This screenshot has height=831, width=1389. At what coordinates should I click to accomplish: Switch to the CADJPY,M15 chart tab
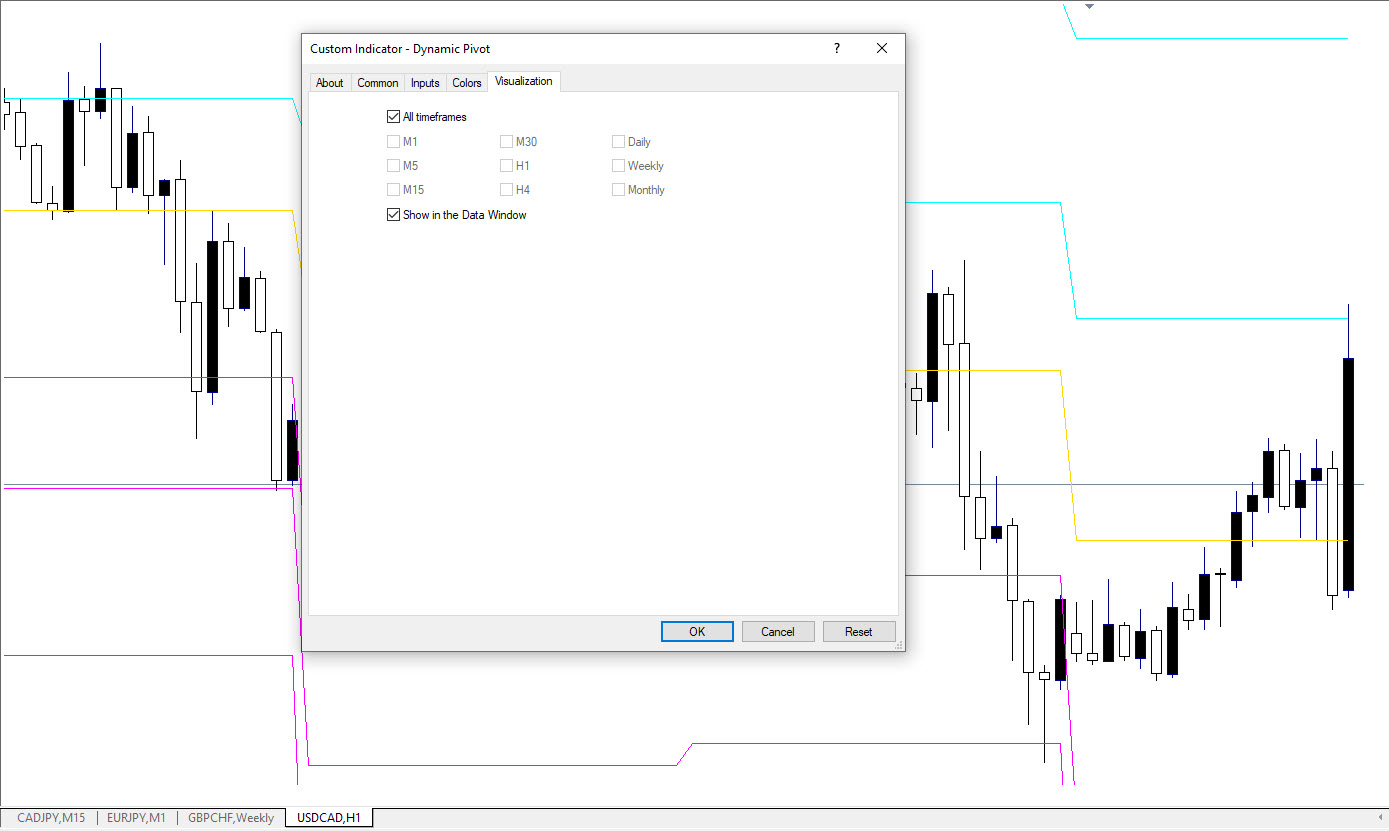tap(51, 818)
